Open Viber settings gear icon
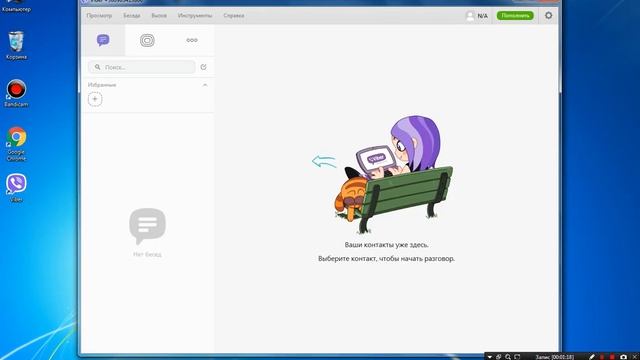640x360 pixels. [x=549, y=16]
